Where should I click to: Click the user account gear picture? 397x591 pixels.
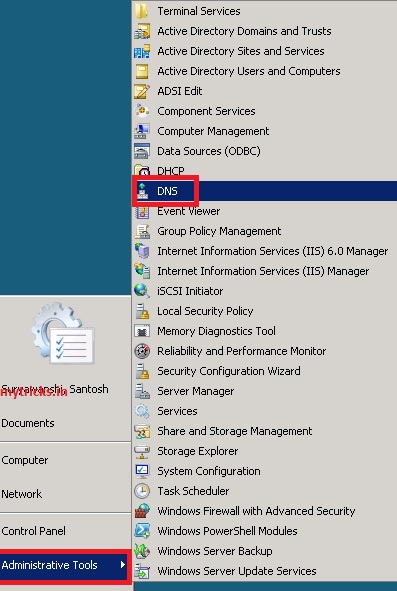click(63, 333)
